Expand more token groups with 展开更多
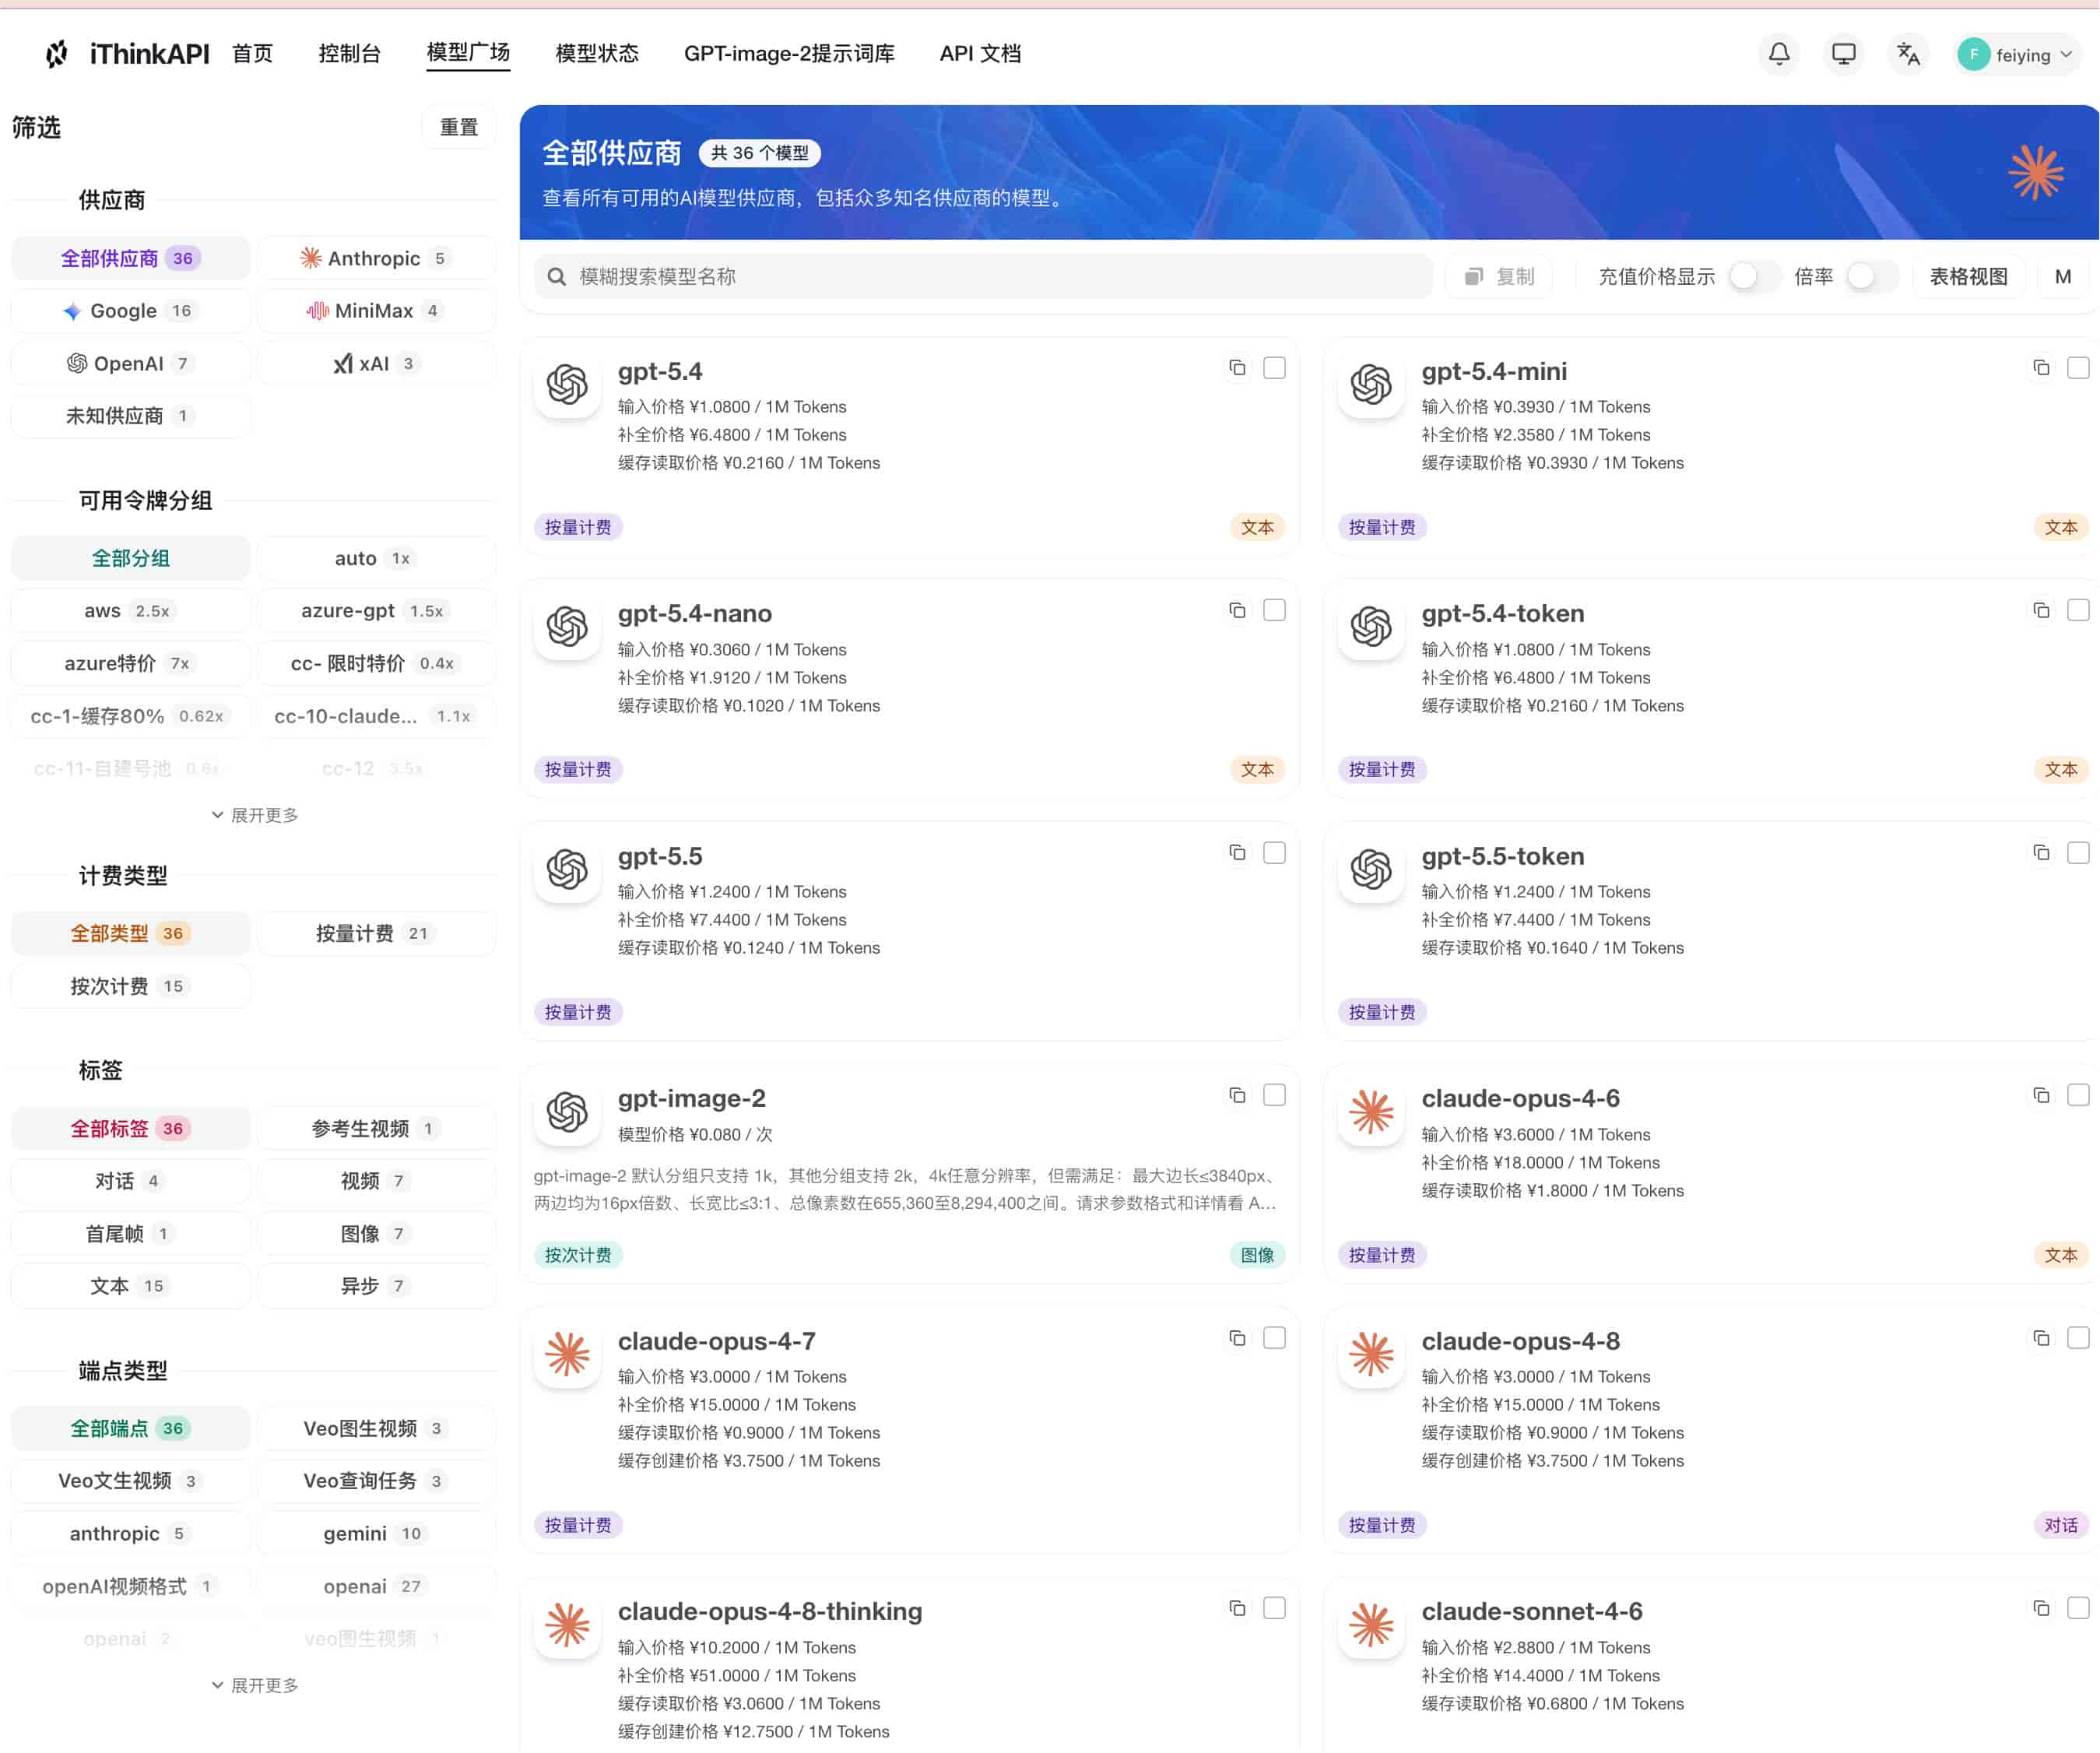The height and width of the screenshot is (1753, 2100). (255, 815)
